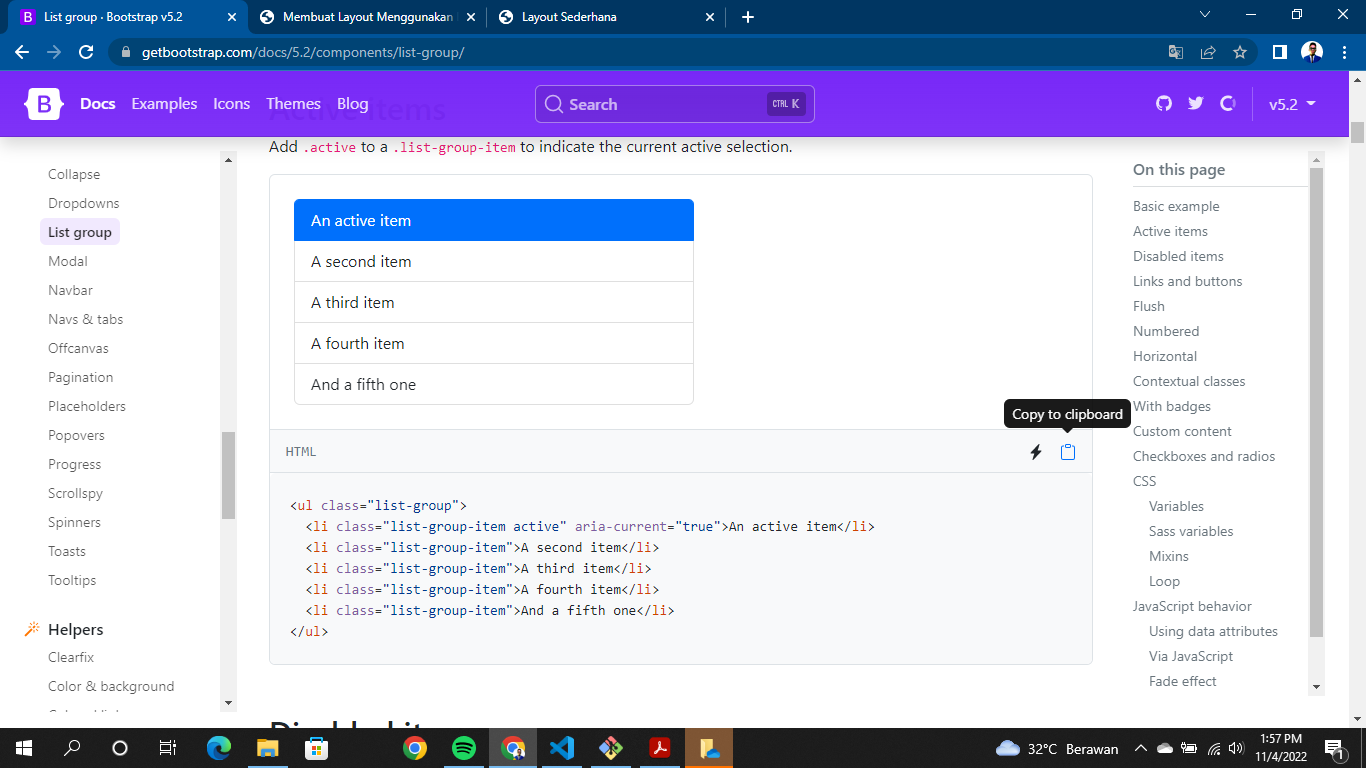Open Chrome three-dot menu
Viewport: 1366px width, 768px height.
(x=1344, y=52)
